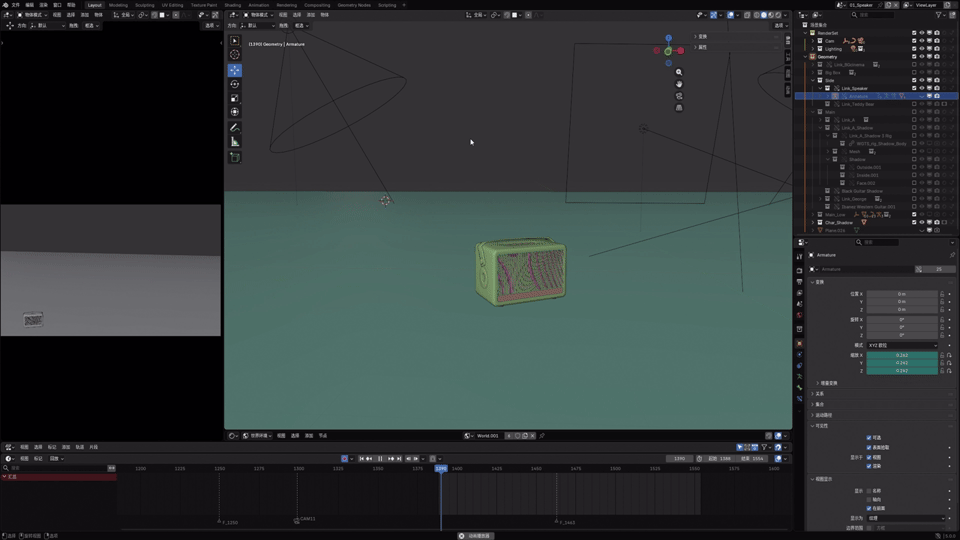
Task: Enable the Big Box collection checkbox
Action: (914, 72)
